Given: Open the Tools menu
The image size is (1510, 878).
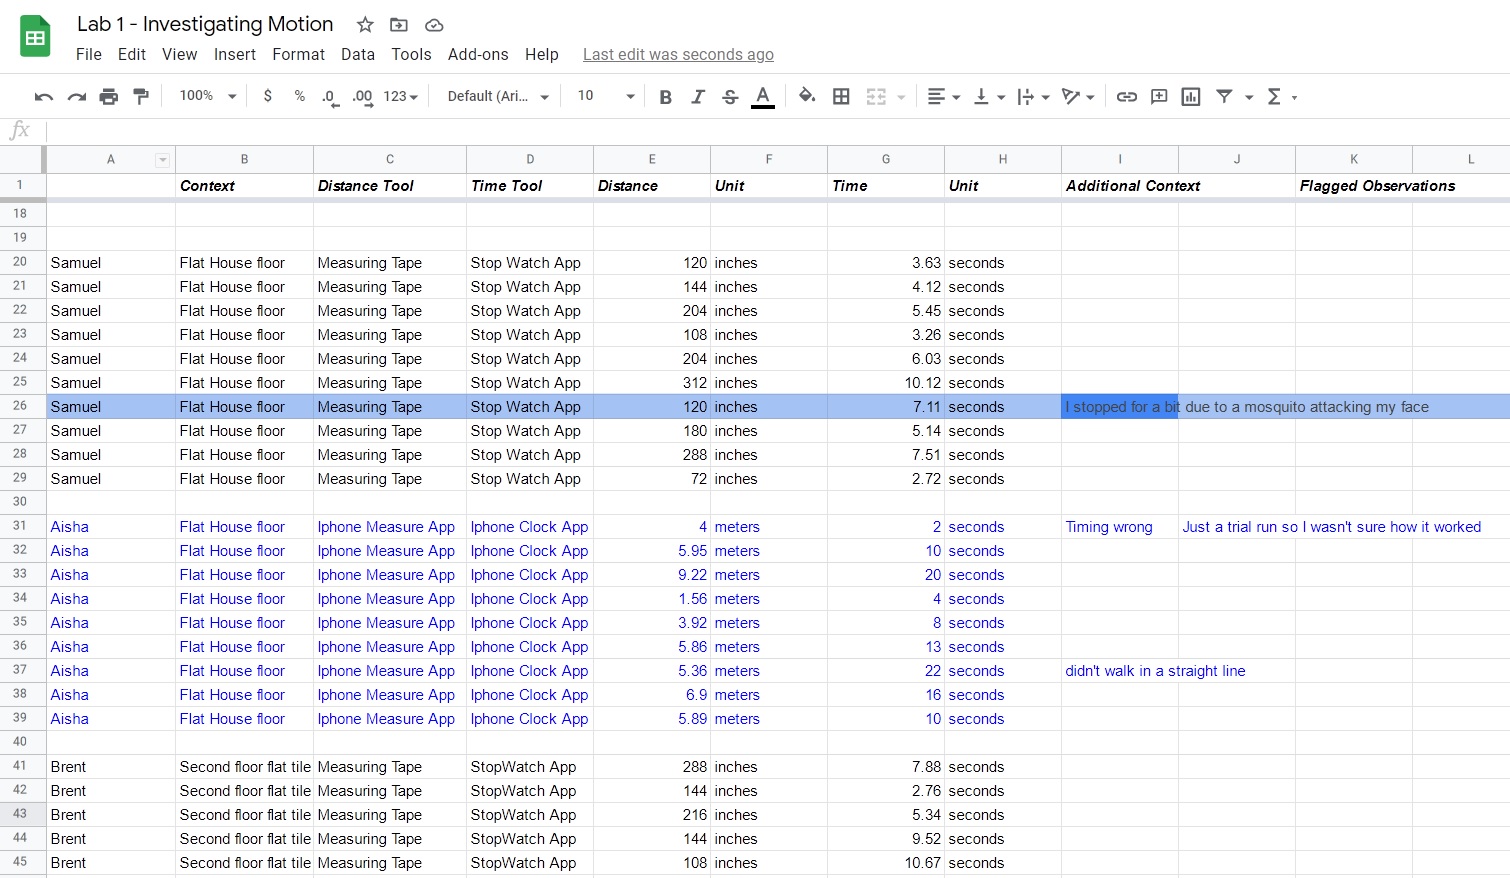Looking at the screenshot, I should tap(411, 55).
